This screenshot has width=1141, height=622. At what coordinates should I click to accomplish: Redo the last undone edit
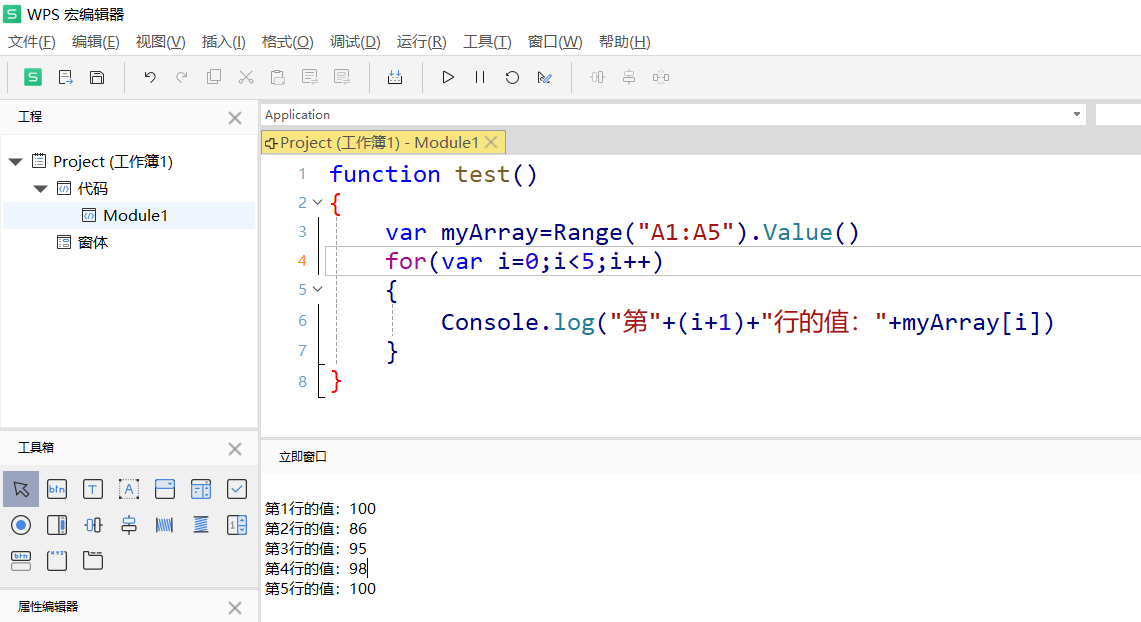(182, 77)
